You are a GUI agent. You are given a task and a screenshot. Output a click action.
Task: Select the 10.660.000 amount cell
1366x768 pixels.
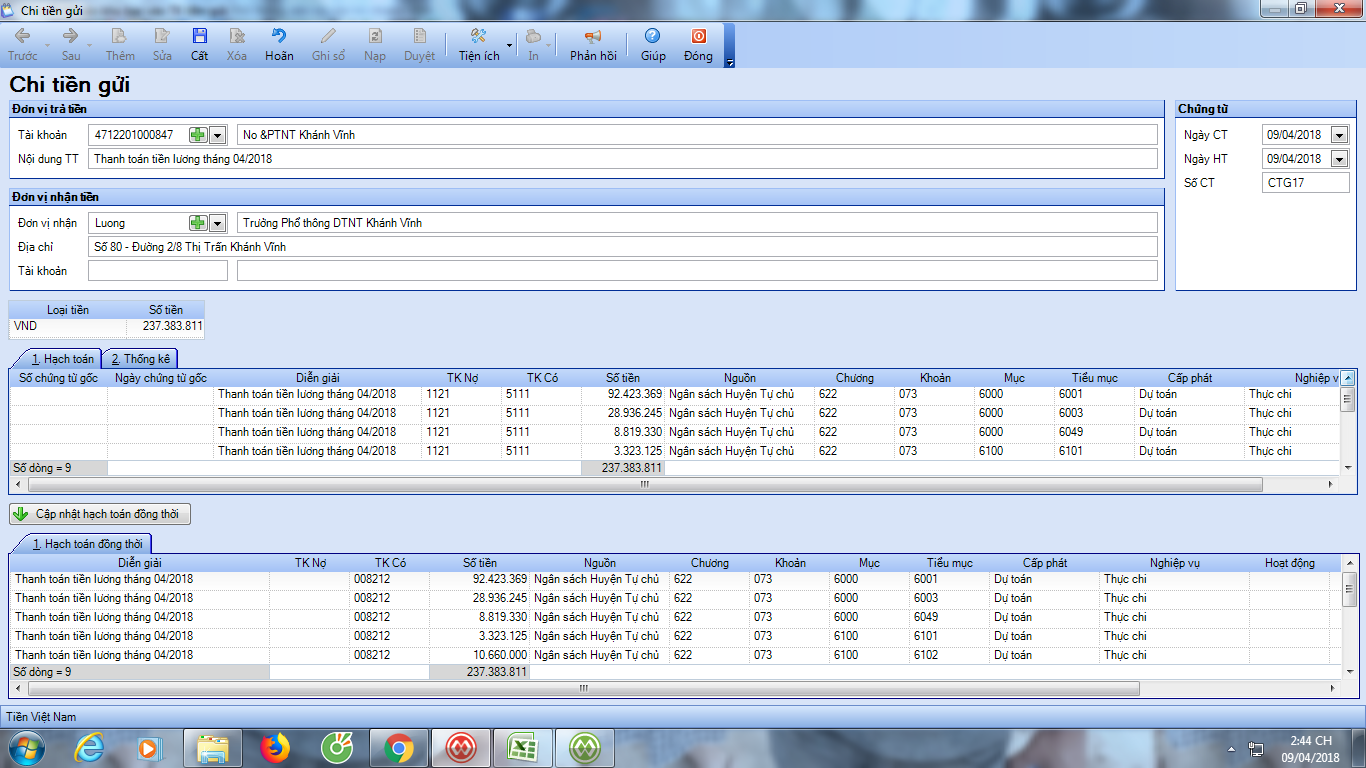[479, 655]
